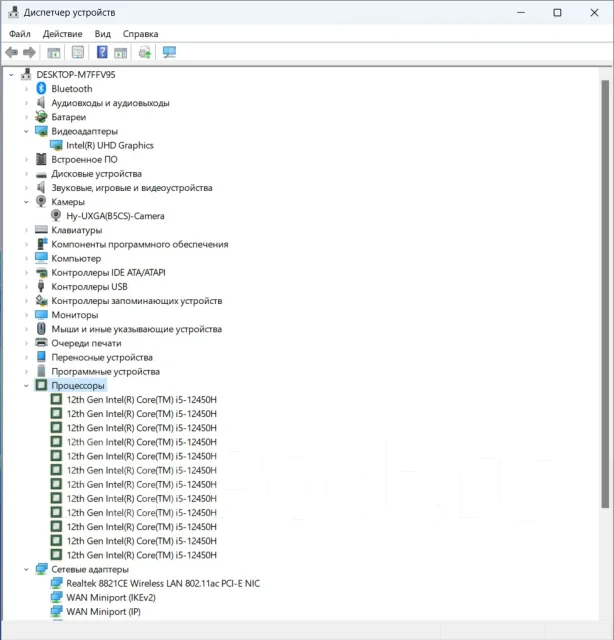Open the Файл menu

tap(20, 34)
